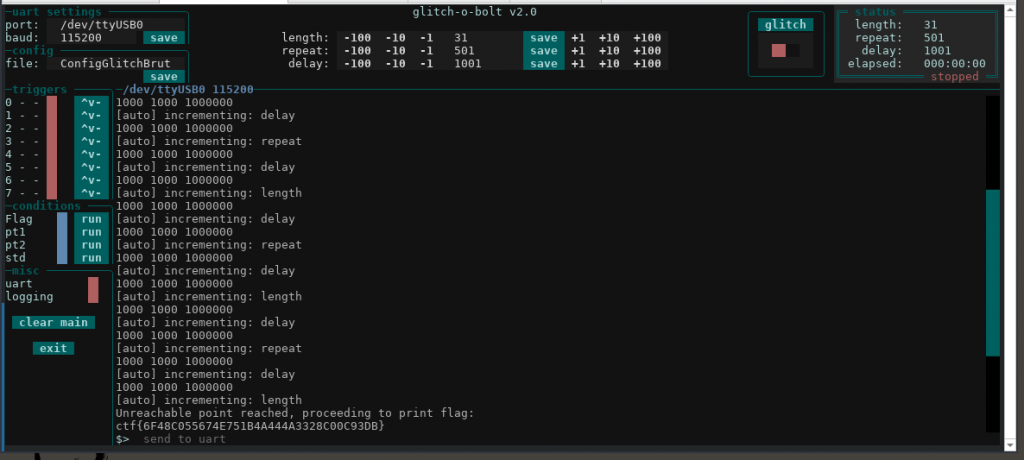Run the std condition

91,258
